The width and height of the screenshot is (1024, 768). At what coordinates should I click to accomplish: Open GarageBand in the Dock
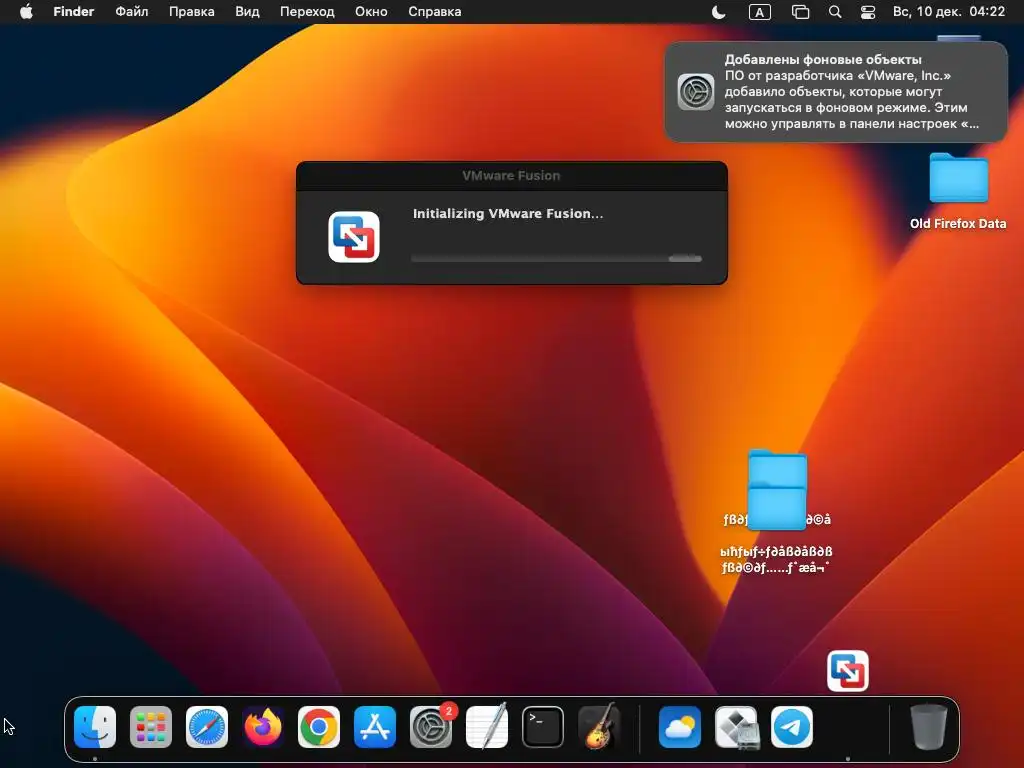[x=599, y=726]
